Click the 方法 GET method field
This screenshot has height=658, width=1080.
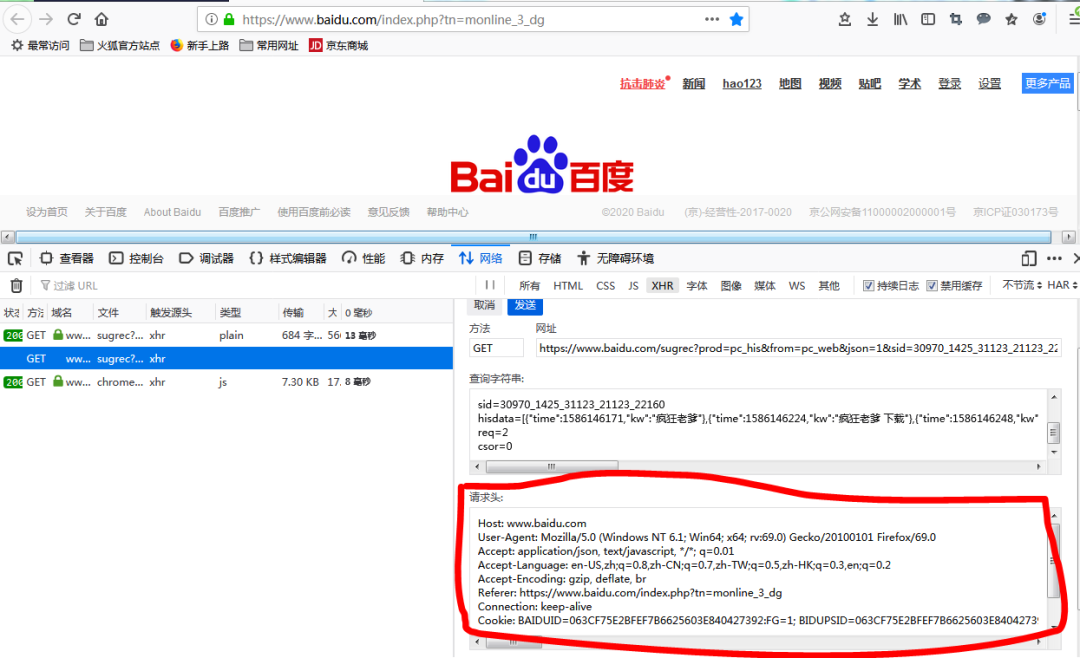pos(496,348)
